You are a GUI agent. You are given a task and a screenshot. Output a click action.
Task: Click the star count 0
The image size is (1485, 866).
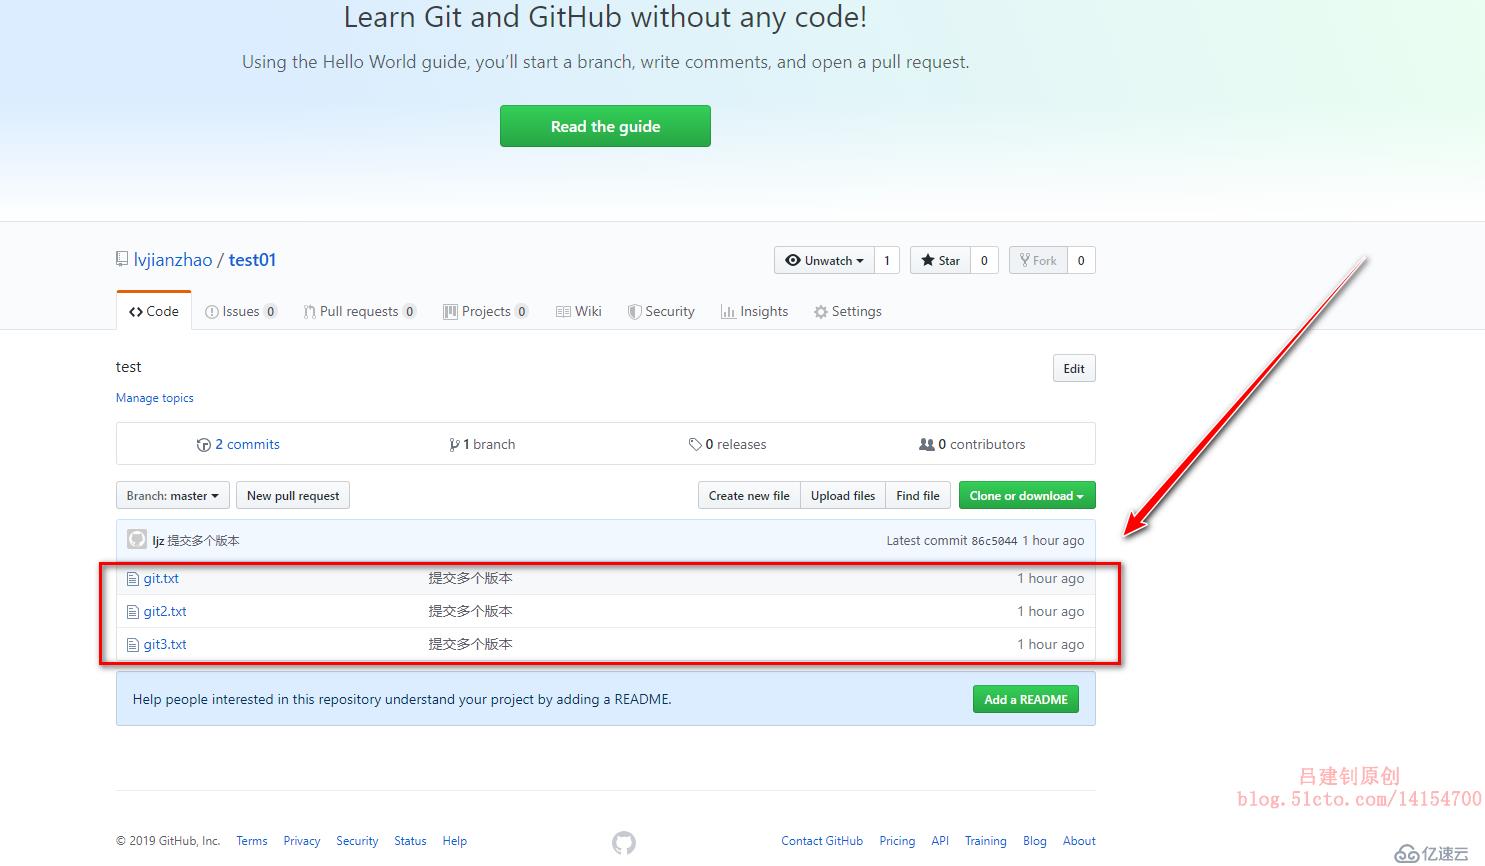(984, 260)
